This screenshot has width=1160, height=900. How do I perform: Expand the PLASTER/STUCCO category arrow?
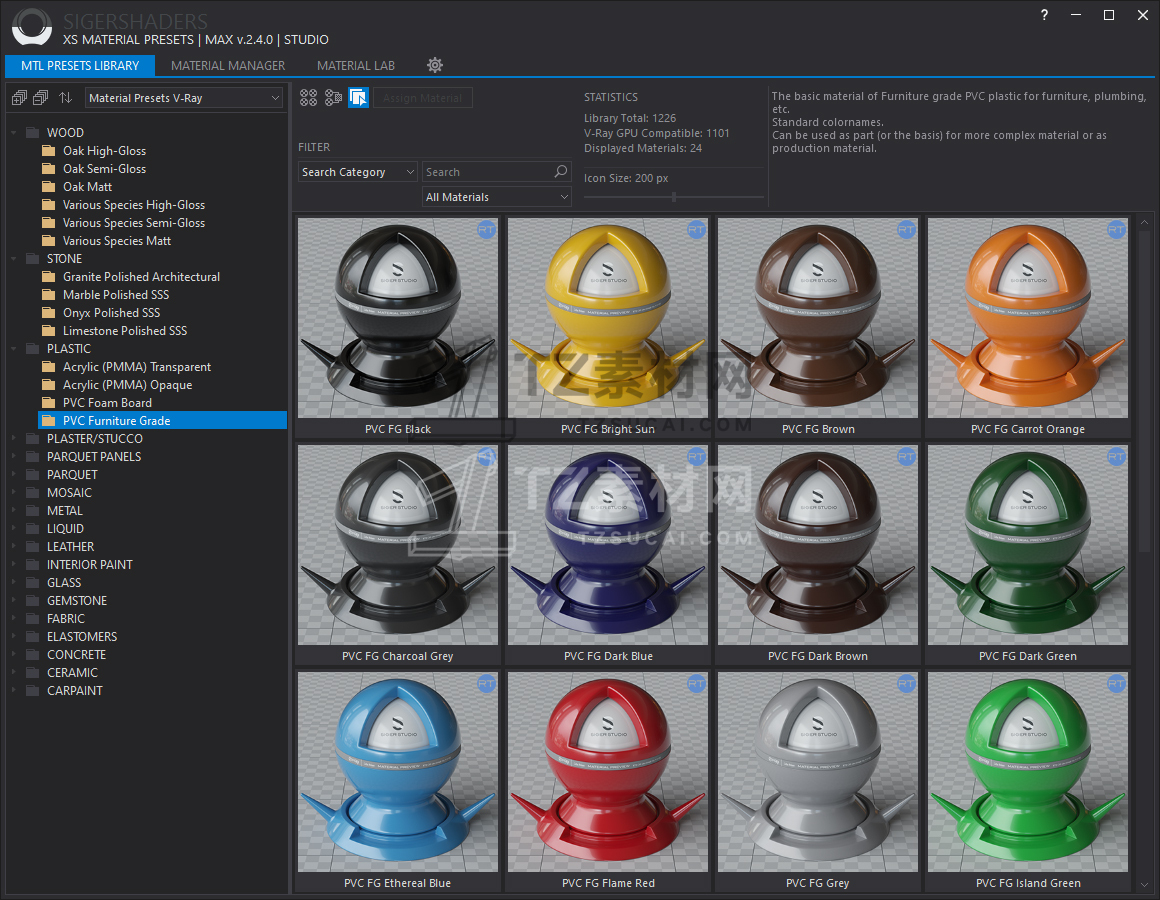[x=14, y=439]
